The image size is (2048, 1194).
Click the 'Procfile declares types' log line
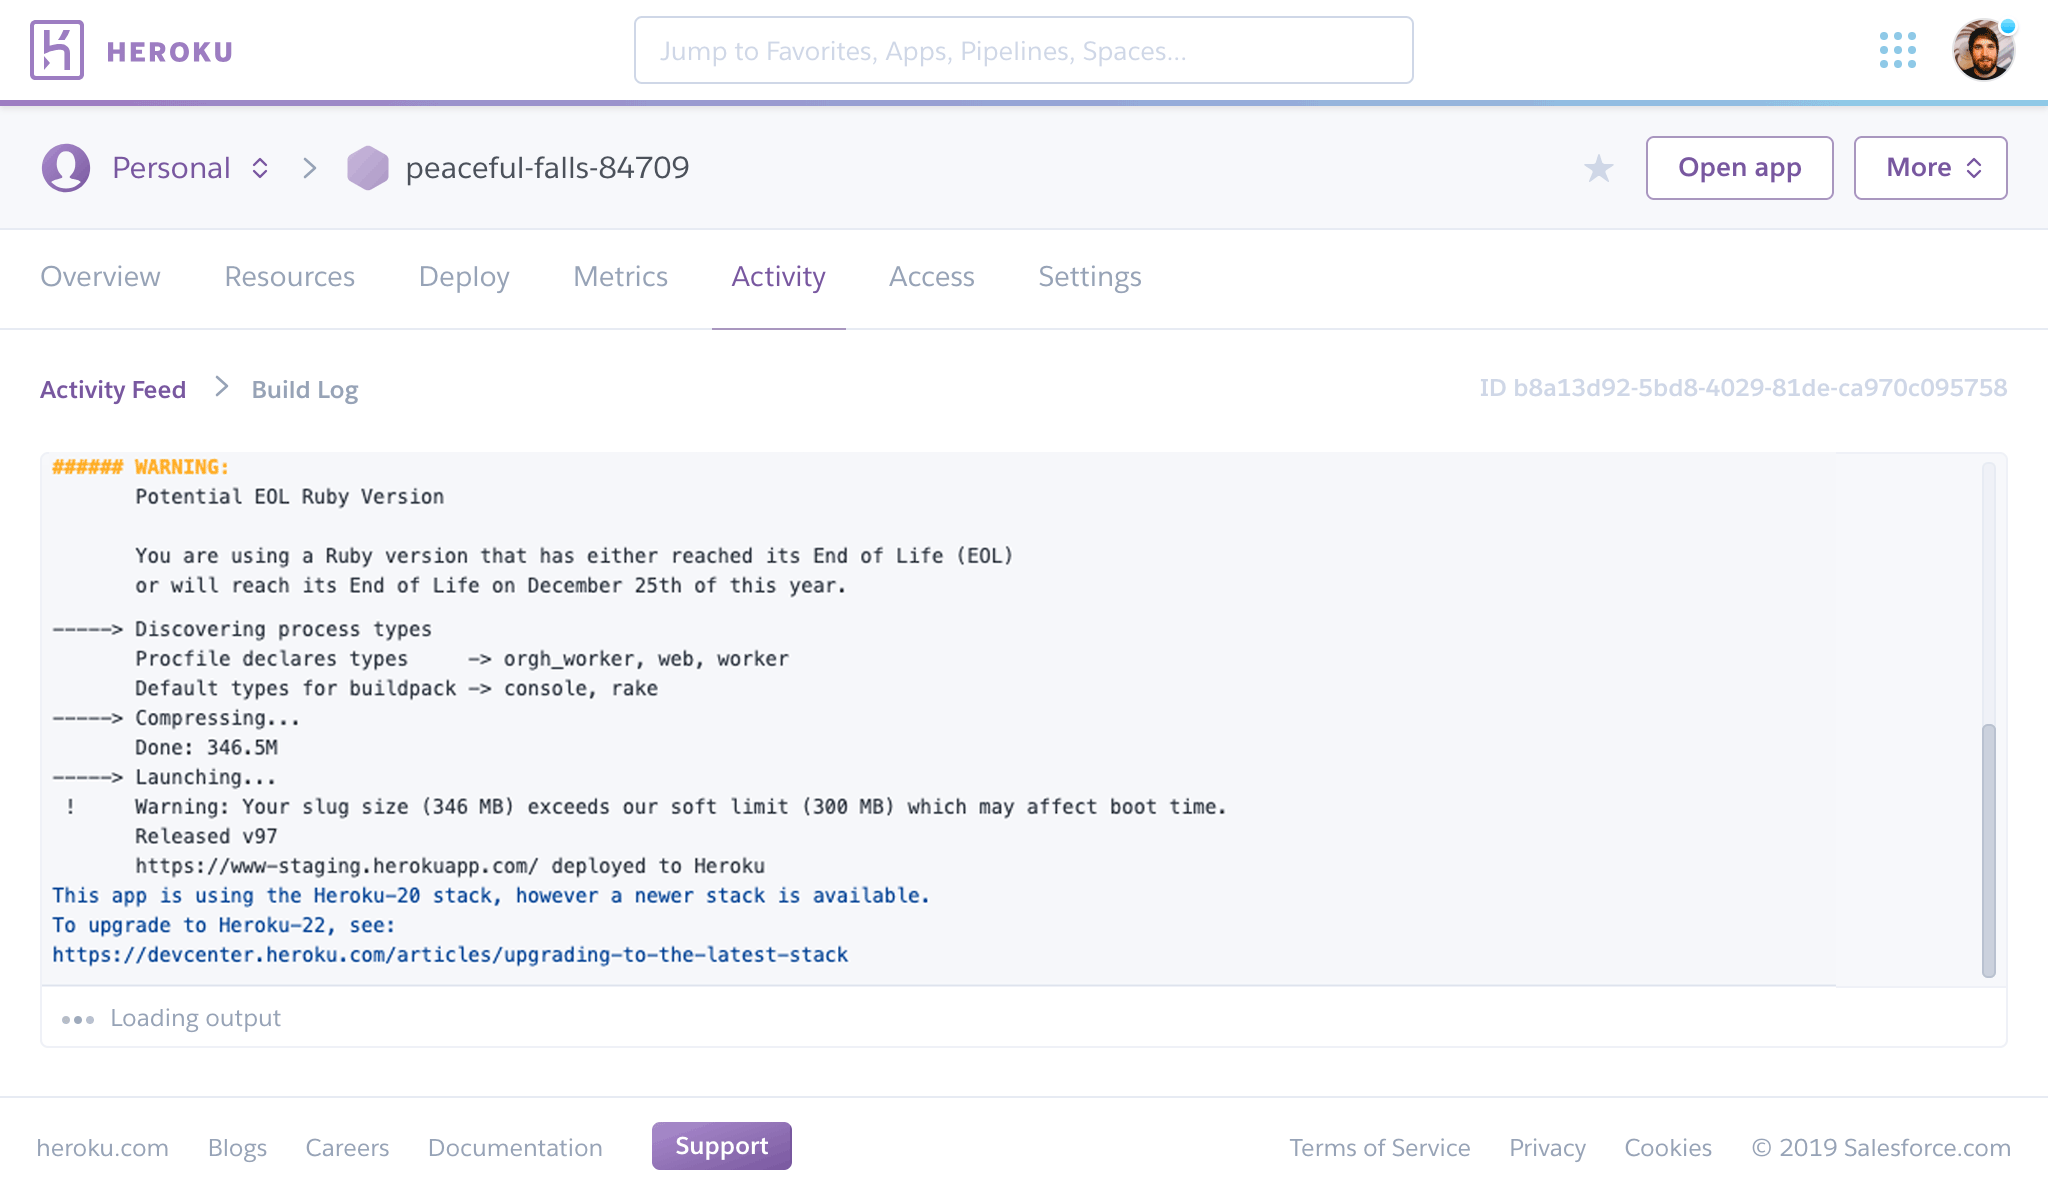pyautogui.click(x=462, y=659)
